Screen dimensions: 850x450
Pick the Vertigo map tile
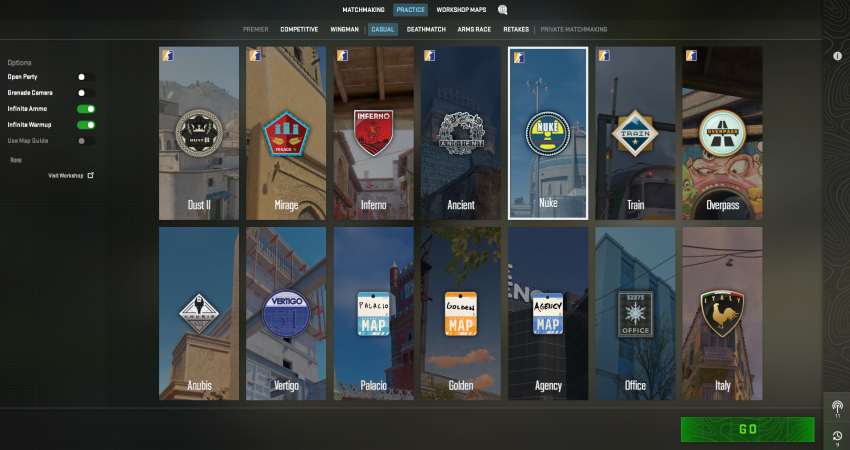(x=286, y=313)
